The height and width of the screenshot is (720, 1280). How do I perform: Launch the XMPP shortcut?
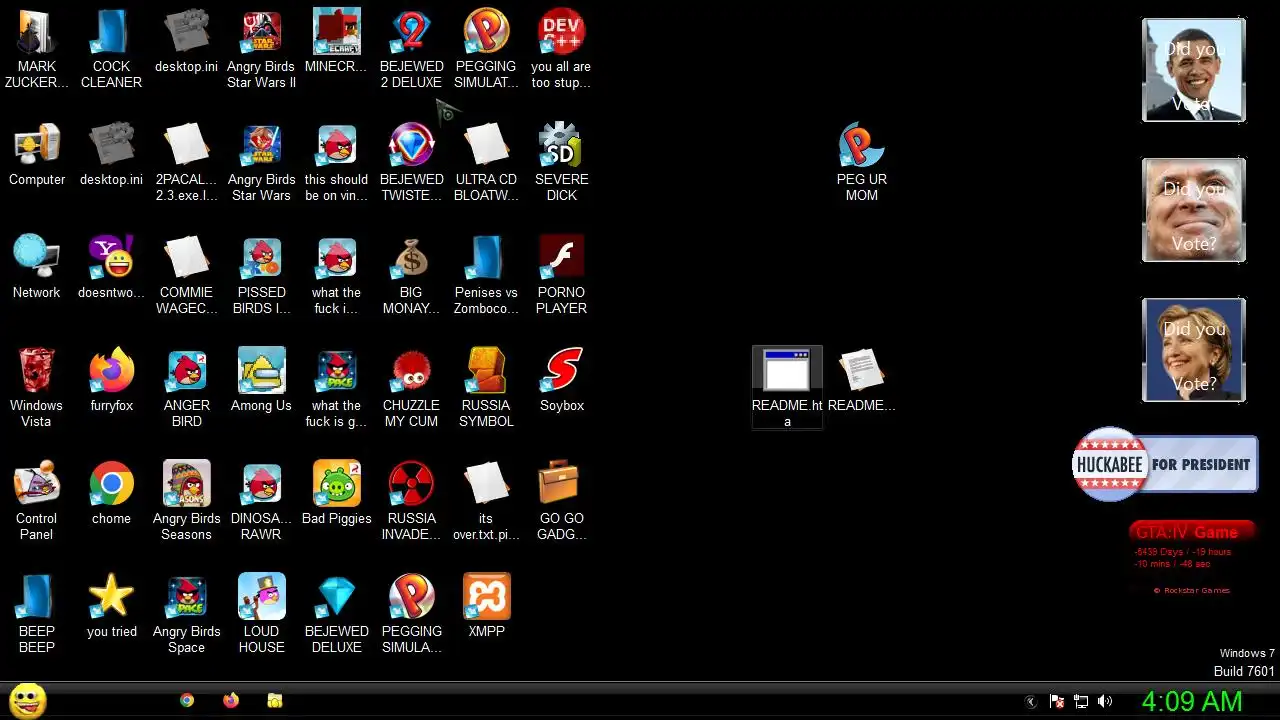click(486, 607)
